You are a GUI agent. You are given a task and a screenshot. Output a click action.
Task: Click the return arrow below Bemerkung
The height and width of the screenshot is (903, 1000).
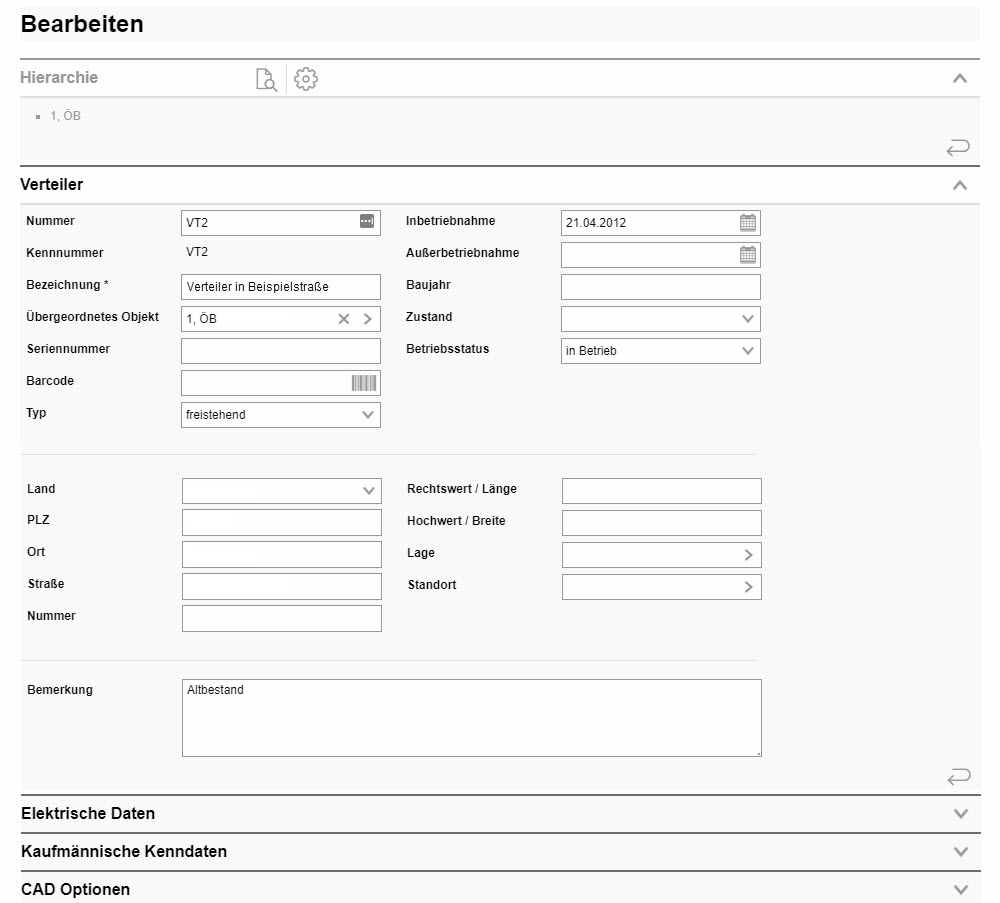click(957, 776)
